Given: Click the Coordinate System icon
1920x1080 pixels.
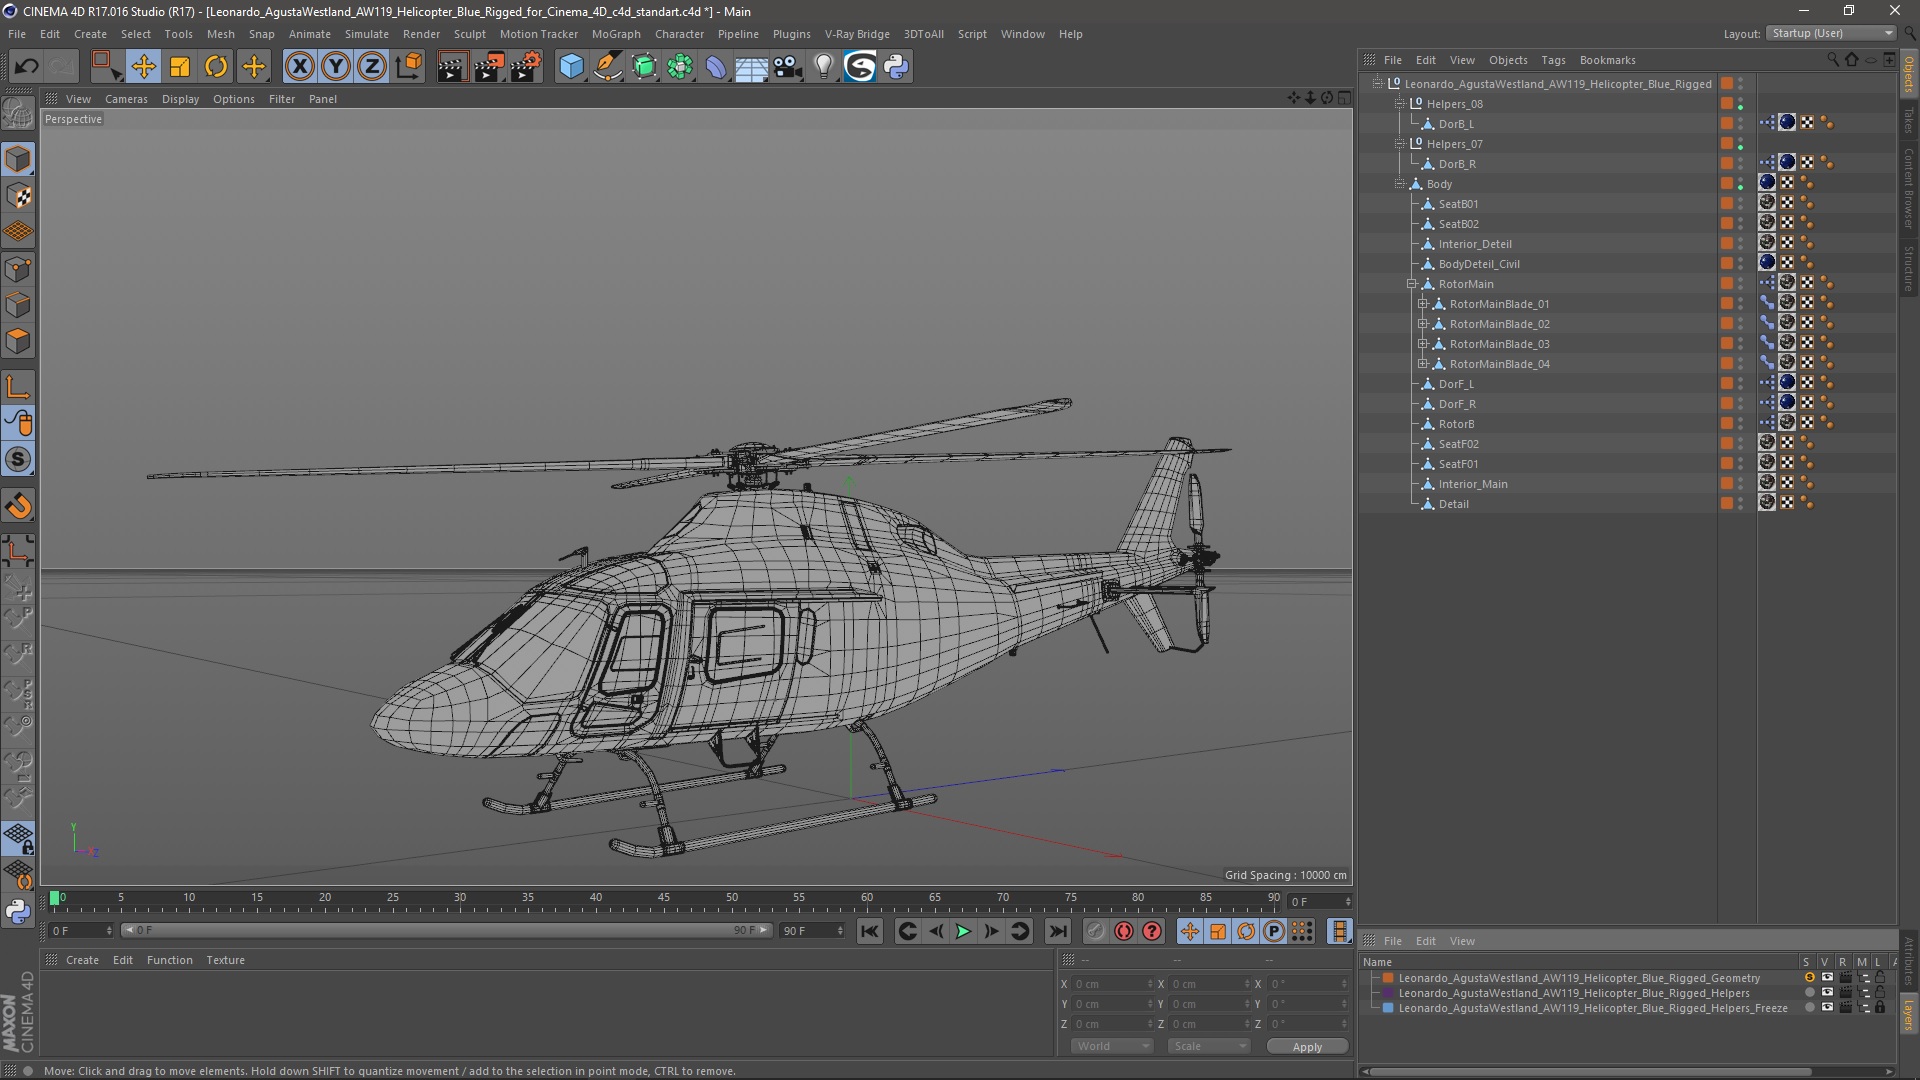Looking at the screenshot, I should (409, 67).
